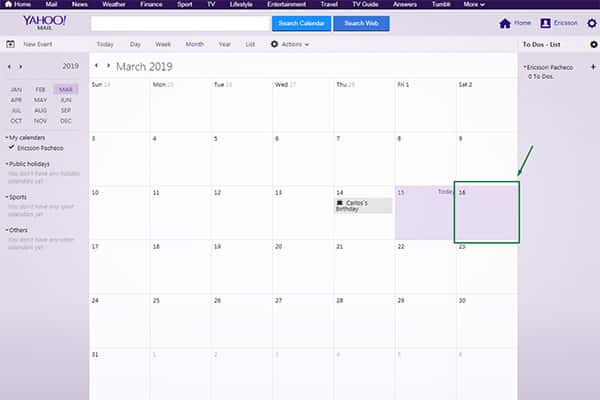Select APR in mini calendar
Viewport: 600px width, 400px height.
(16, 100)
